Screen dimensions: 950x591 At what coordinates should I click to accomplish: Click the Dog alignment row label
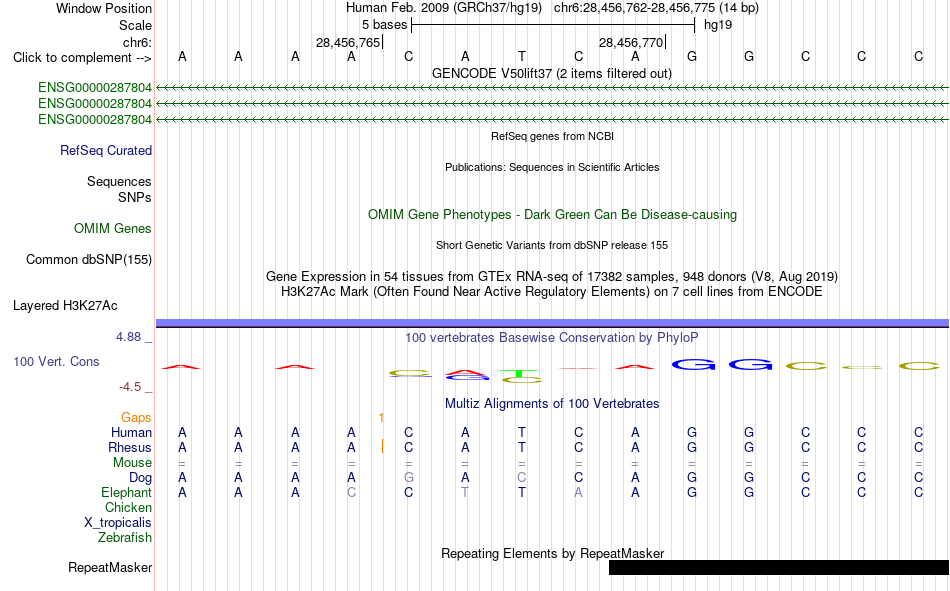(140, 478)
